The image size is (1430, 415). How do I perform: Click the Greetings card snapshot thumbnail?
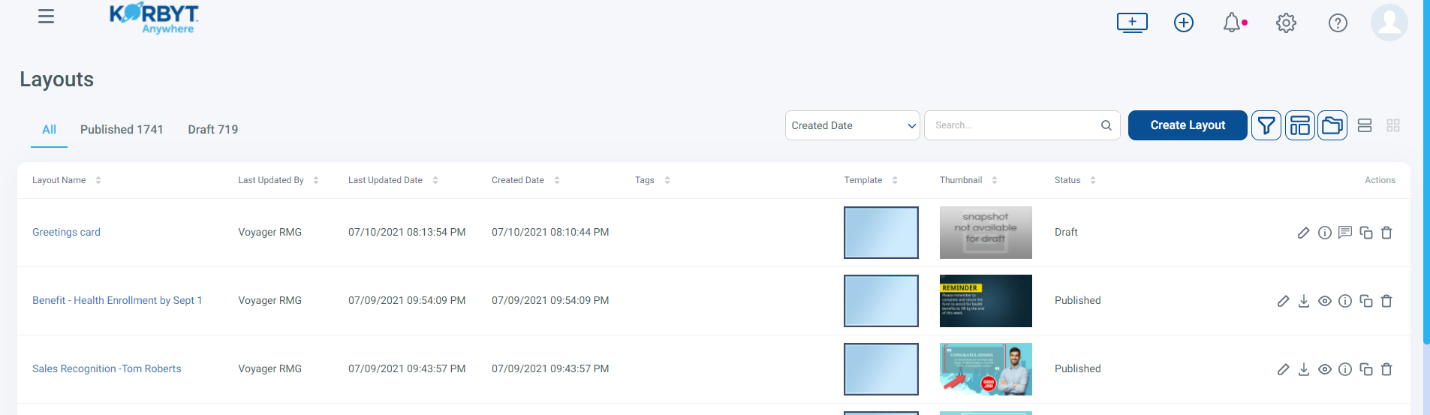click(x=986, y=232)
